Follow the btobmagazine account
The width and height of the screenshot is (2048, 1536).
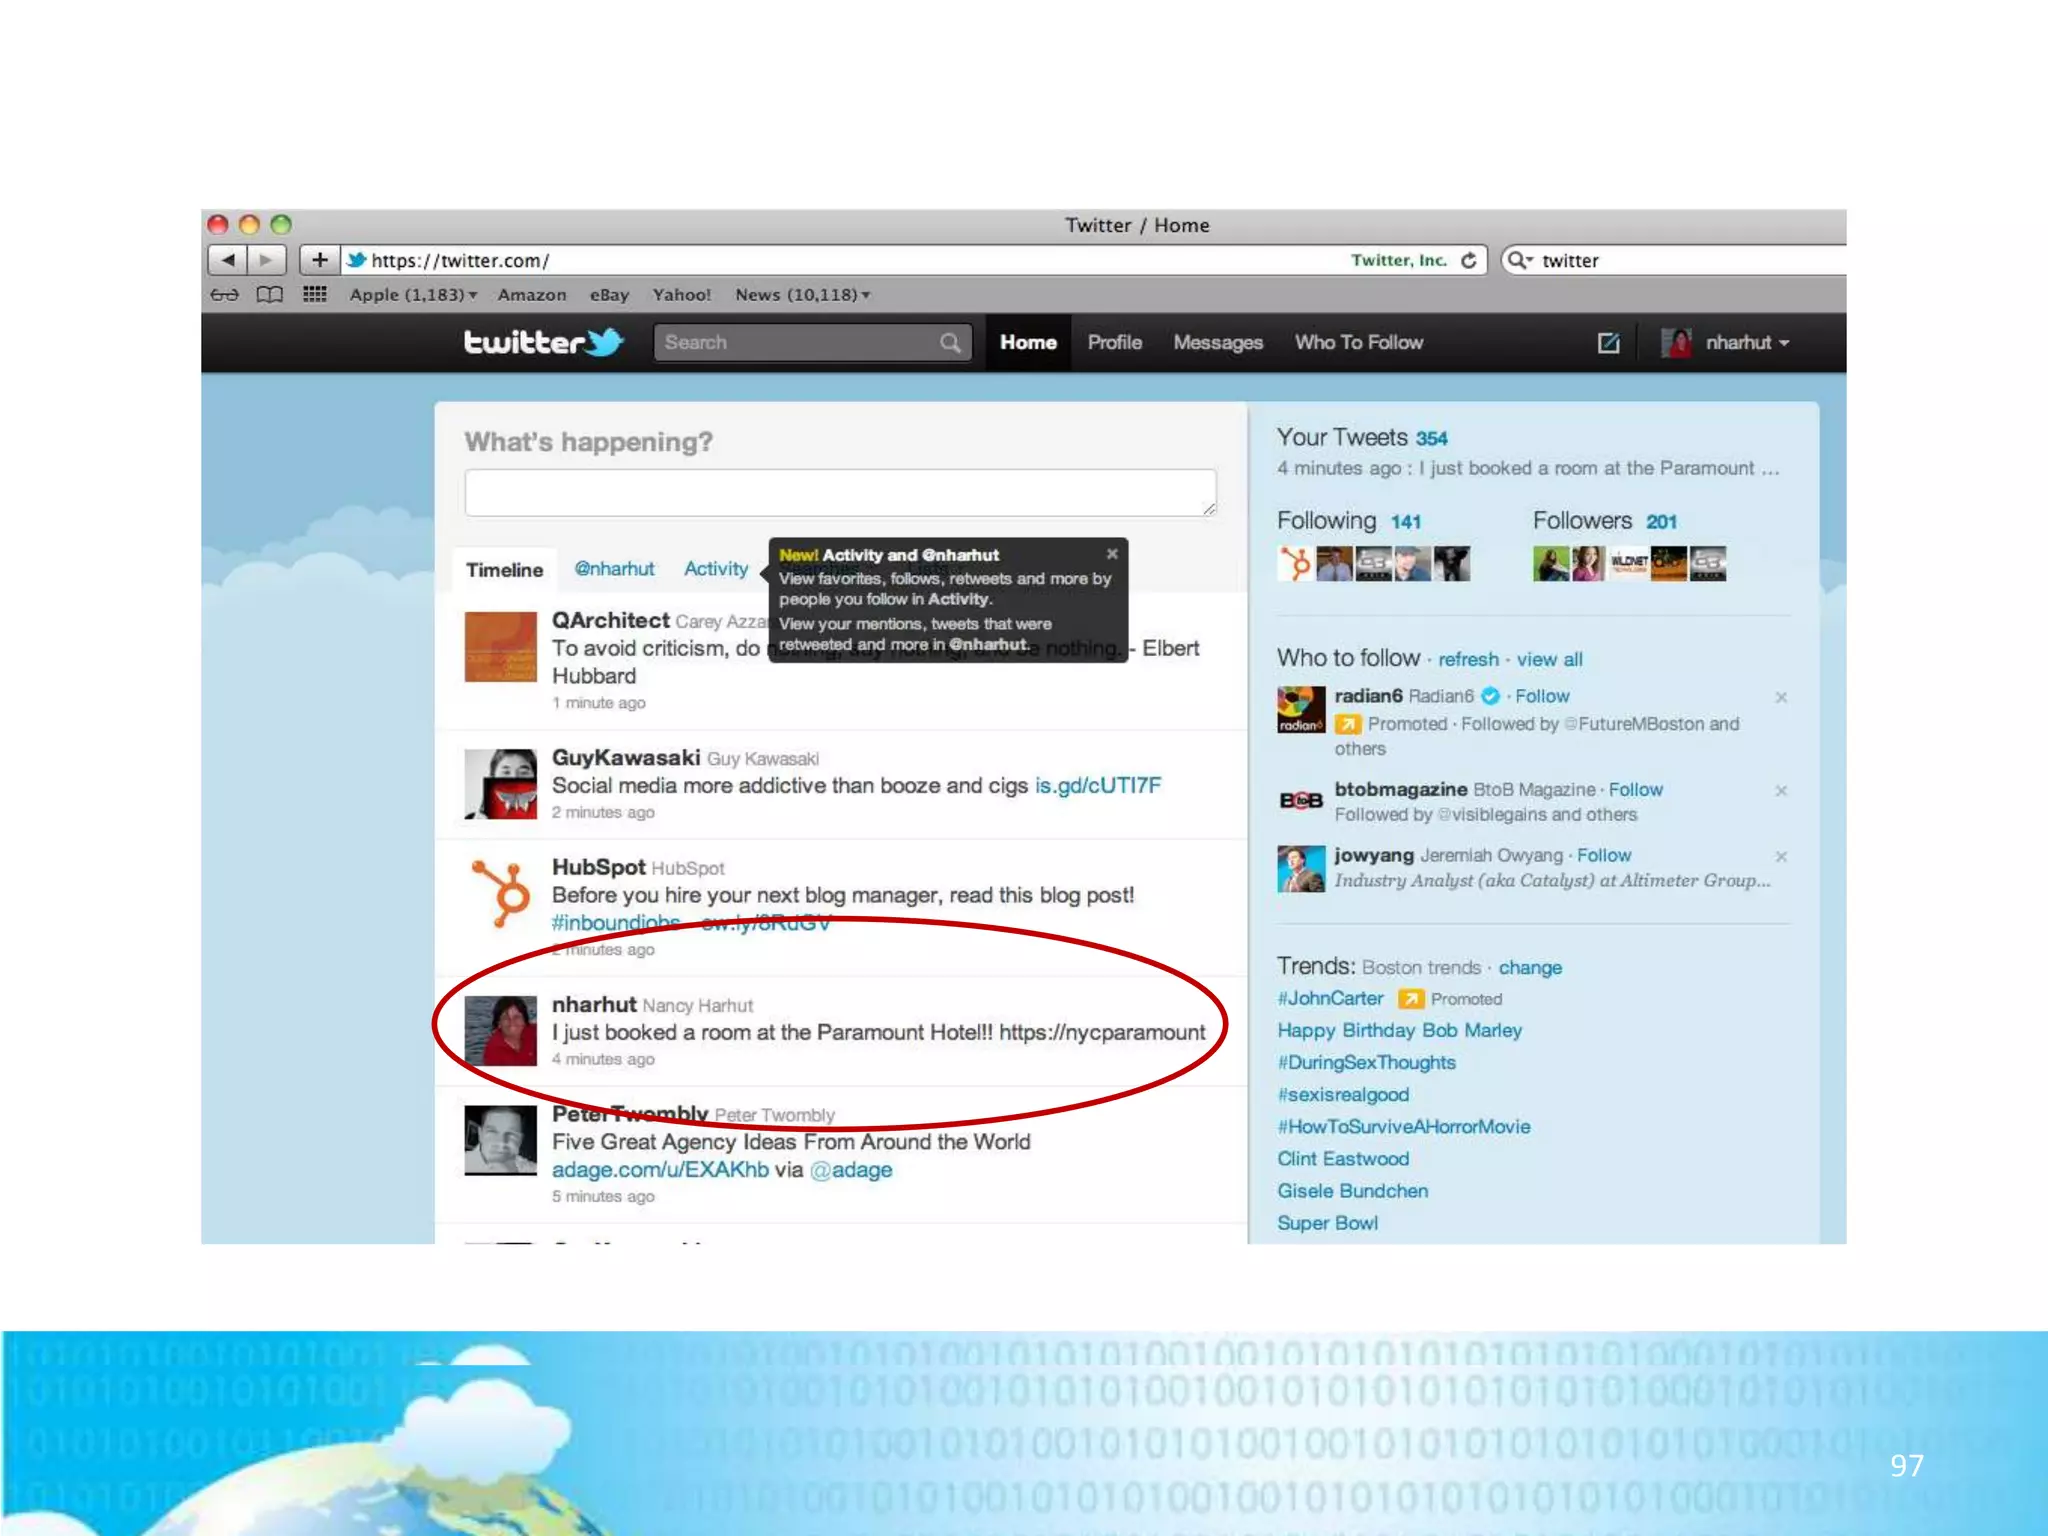tap(1635, 790)
